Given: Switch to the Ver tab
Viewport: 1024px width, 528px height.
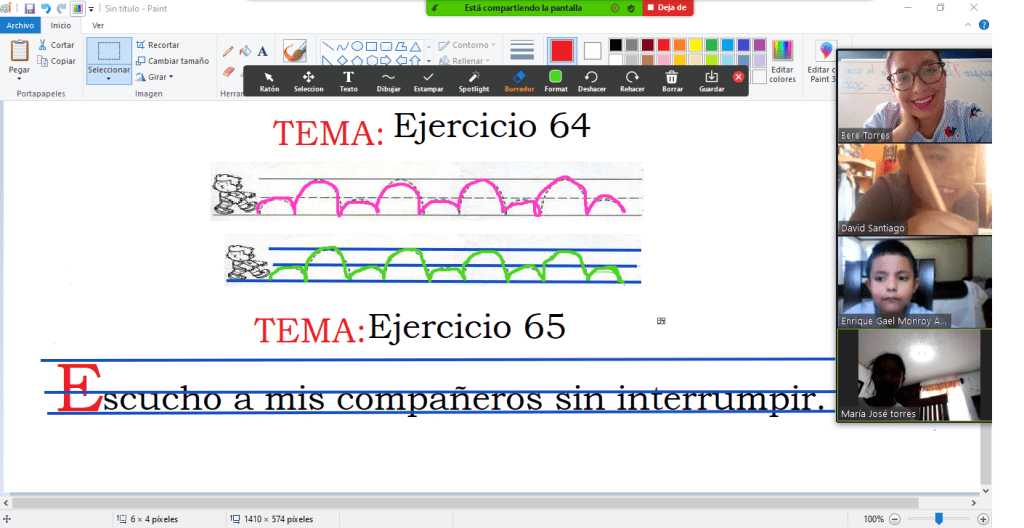Looking at the screenshot, I should 97,25.
